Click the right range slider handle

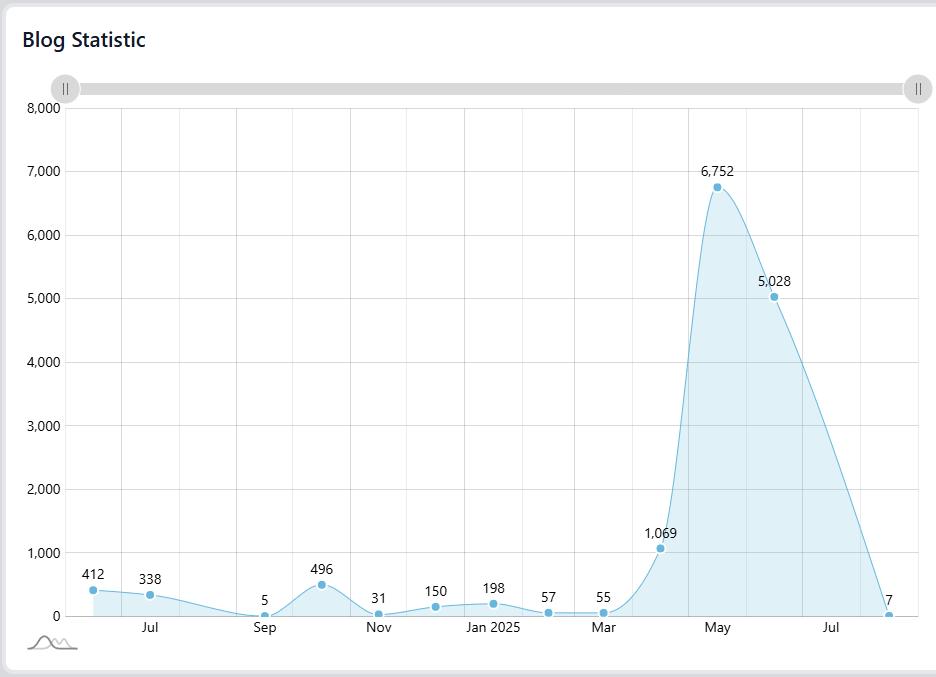pyautogui.click(x=917, y=89)
